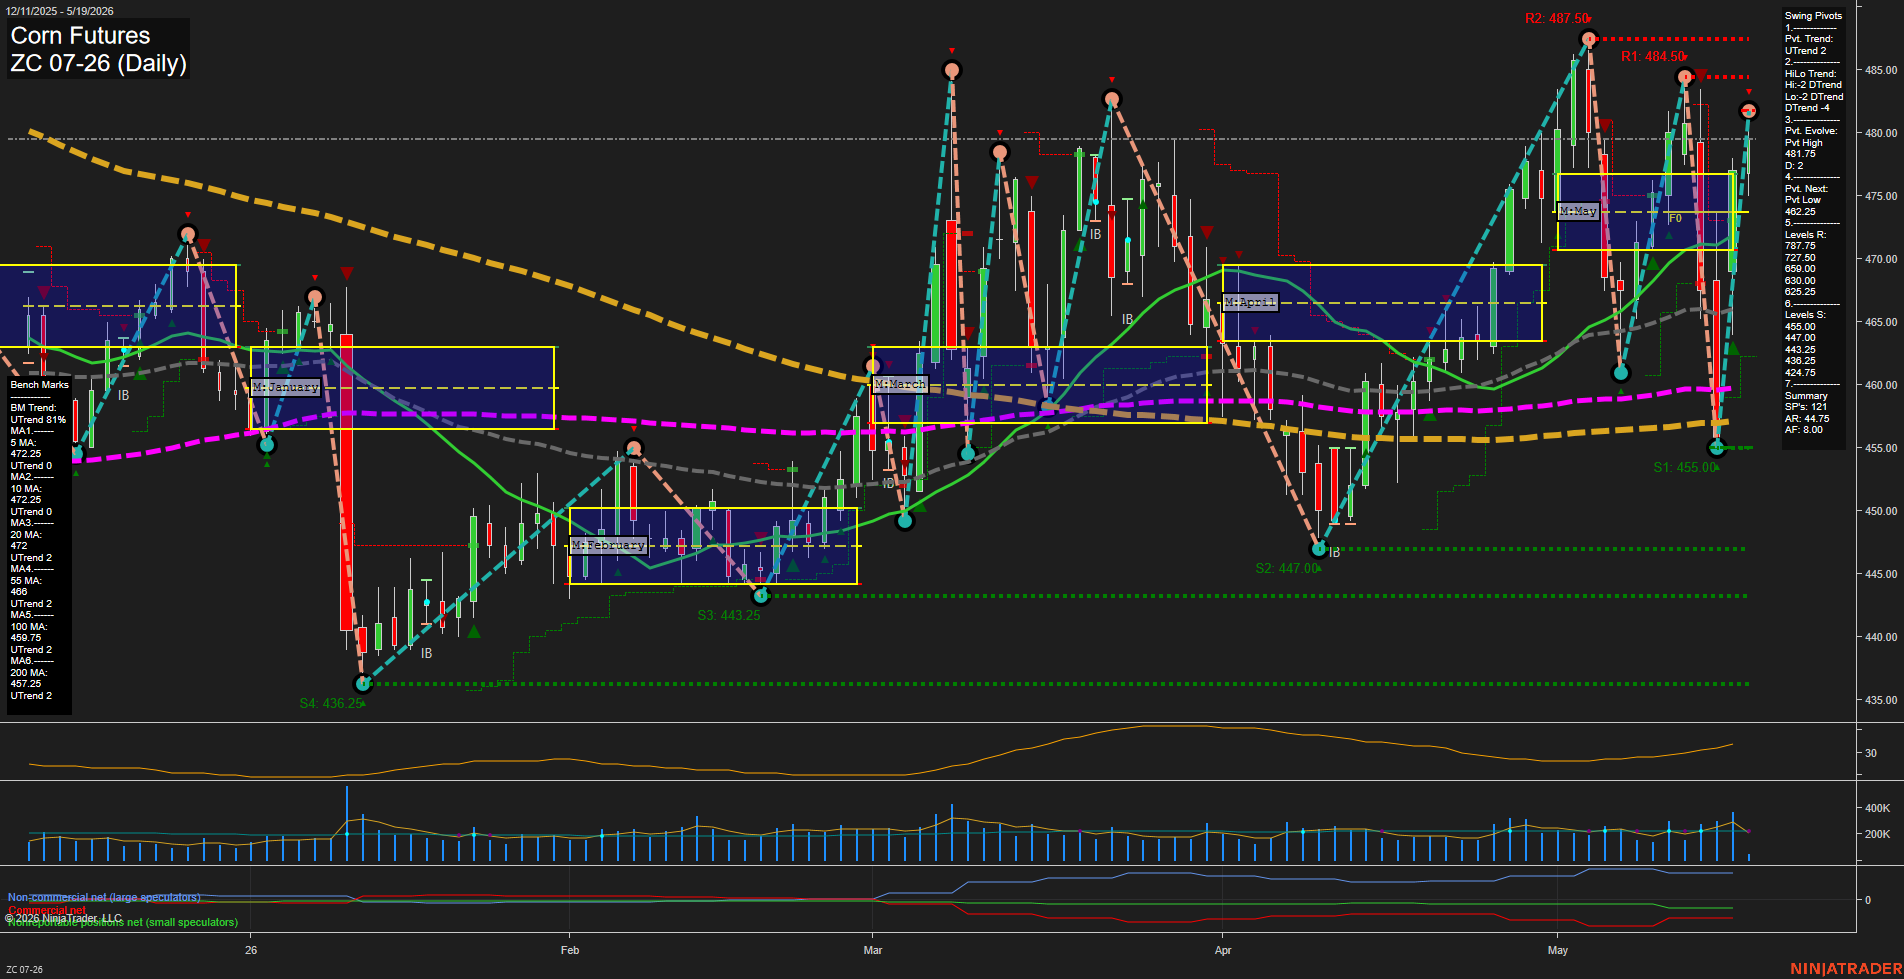Click 450.00 on the price axis
The height and width of the screenshot is (979, 1904).
point(1880,511)
